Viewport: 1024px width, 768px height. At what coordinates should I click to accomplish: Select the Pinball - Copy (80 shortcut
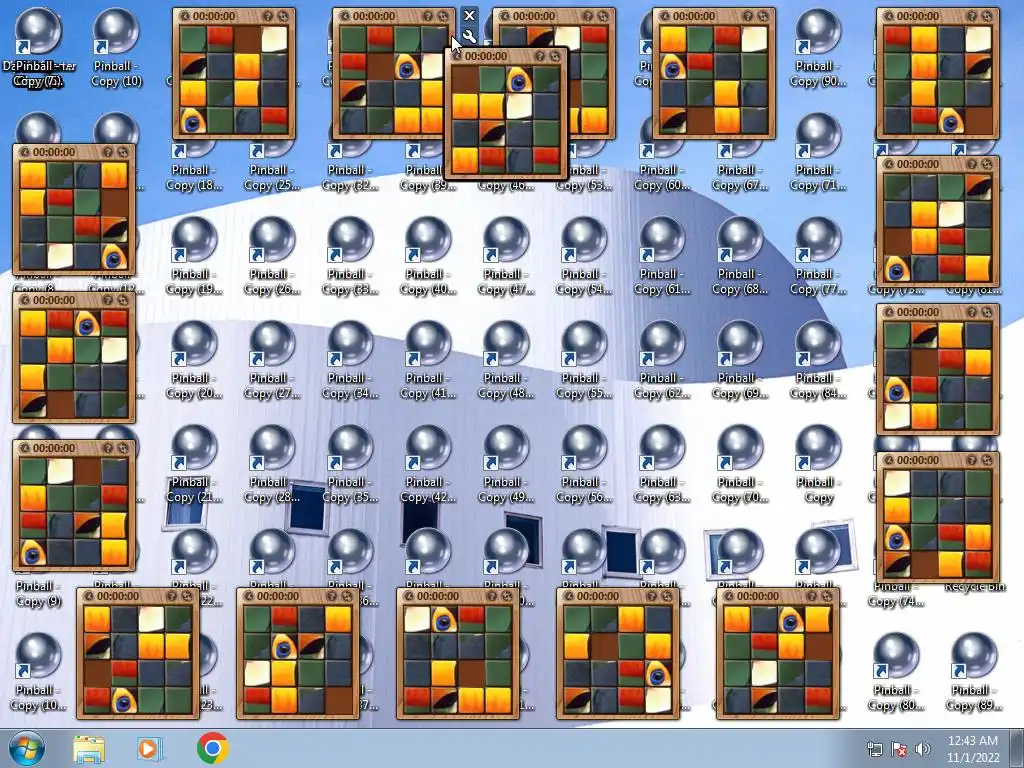point(895,672)
